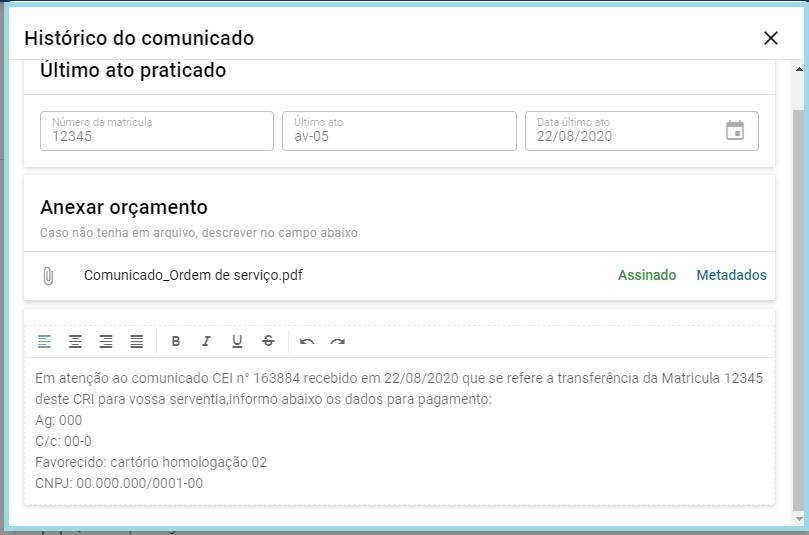Redo the last edit

[x=338, y=342]
